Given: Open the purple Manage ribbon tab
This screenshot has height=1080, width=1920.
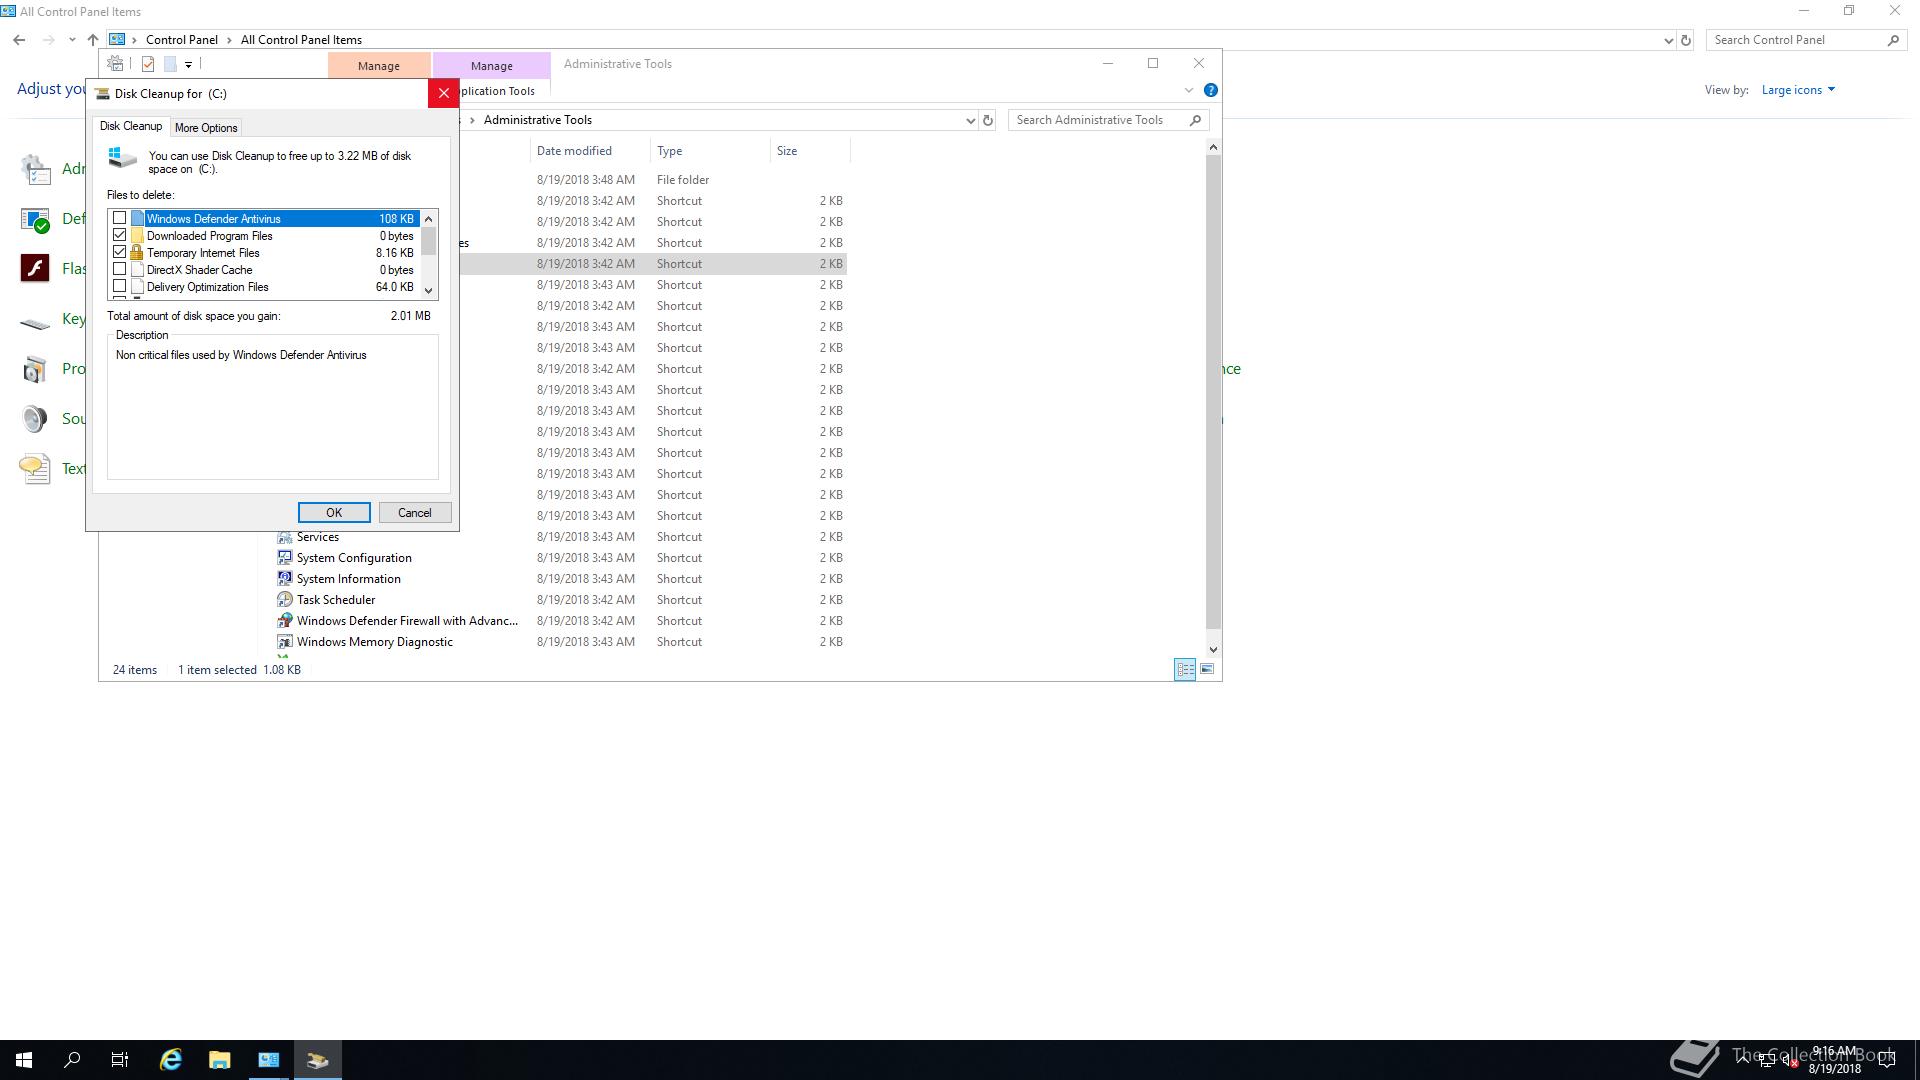Looking at the screenshot, I should [x=492, y=65].
